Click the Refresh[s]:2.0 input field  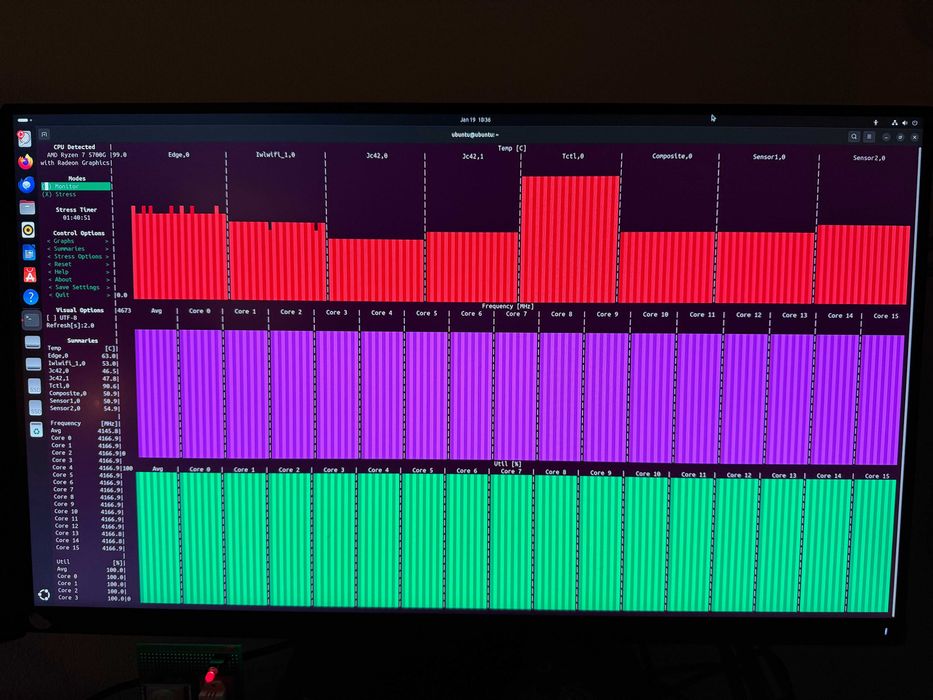(x=70, y=326)
